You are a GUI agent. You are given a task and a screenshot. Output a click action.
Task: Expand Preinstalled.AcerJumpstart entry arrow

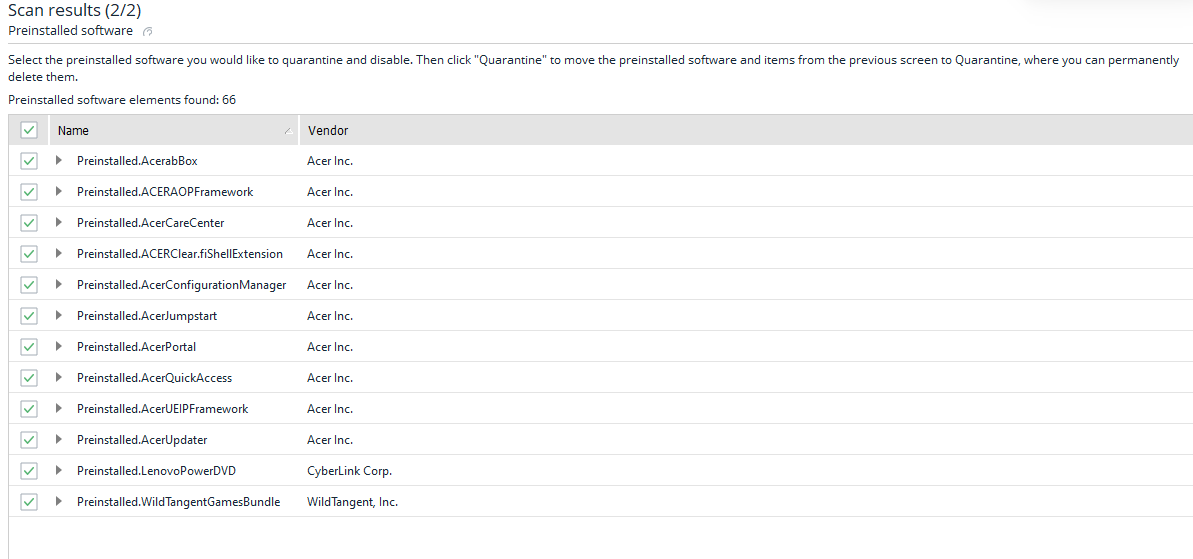tap(59, 316)
